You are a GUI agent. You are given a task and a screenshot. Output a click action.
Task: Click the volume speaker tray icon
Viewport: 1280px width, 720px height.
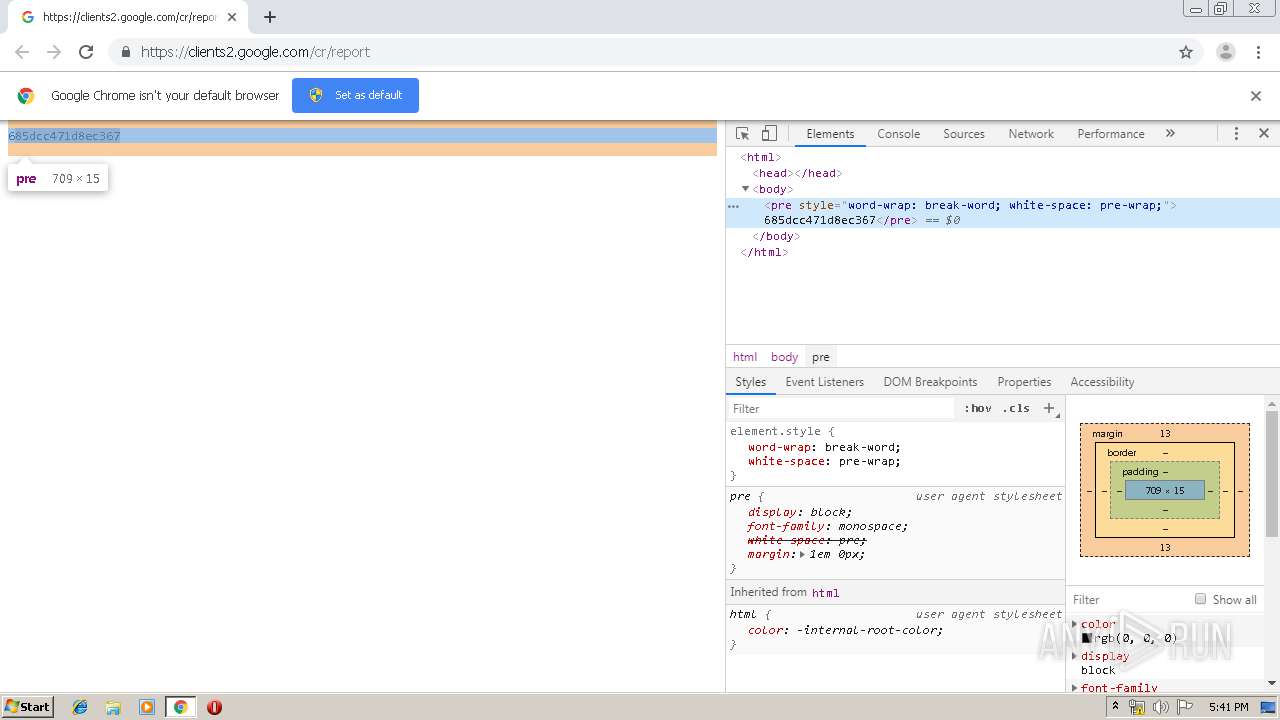point(1160,707)
